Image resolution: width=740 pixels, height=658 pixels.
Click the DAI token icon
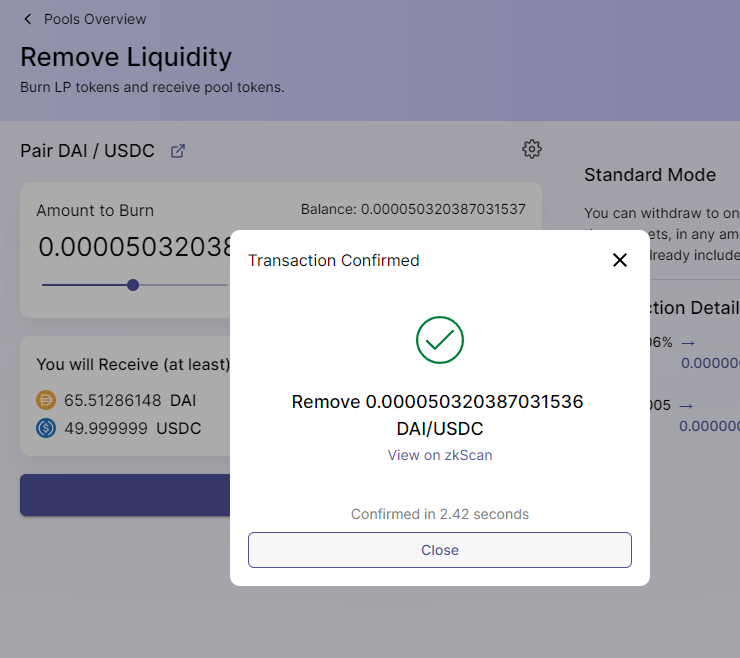coord(46,400)
